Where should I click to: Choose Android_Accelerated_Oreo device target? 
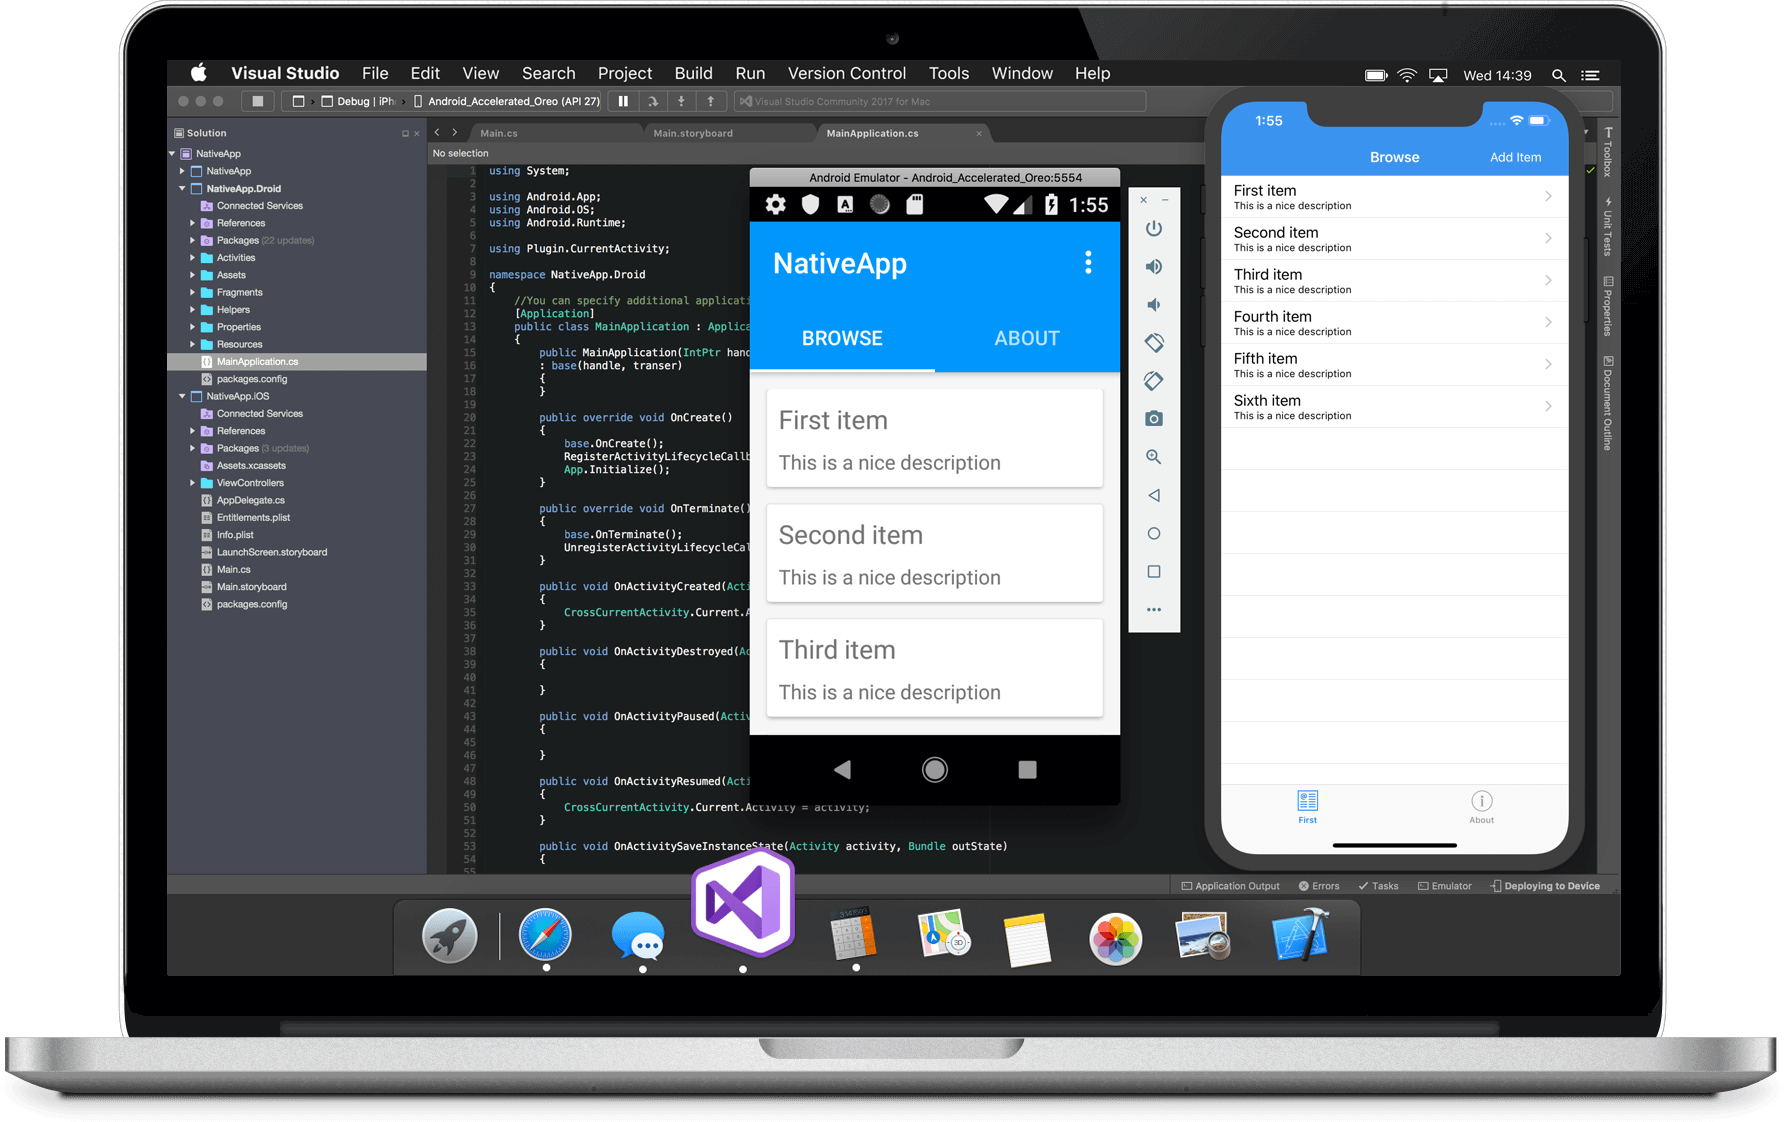point(507,101)
